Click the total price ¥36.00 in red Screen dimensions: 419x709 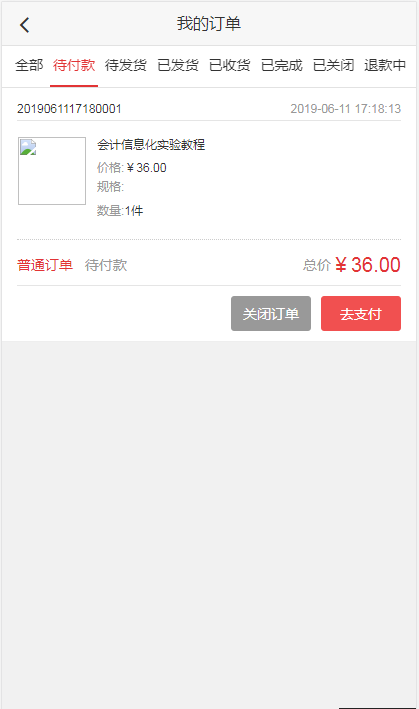pos(367,265)
